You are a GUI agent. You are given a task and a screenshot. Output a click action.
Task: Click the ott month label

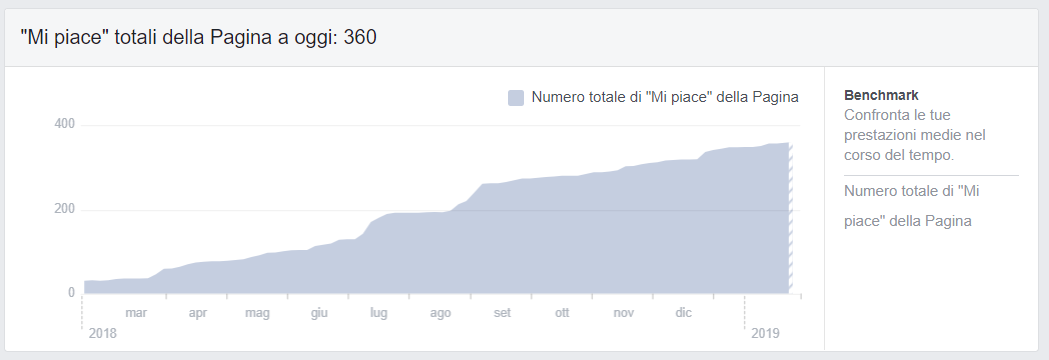click(x=562, y=312)
